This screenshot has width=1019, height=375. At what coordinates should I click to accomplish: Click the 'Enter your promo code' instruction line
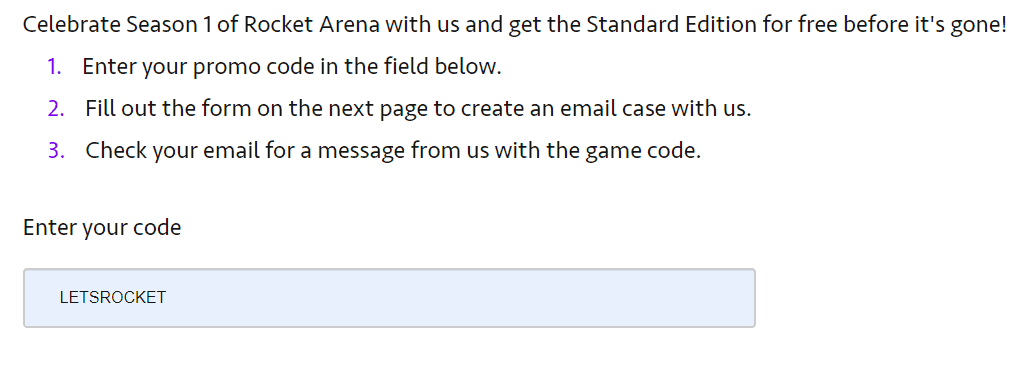pos(292,67)
